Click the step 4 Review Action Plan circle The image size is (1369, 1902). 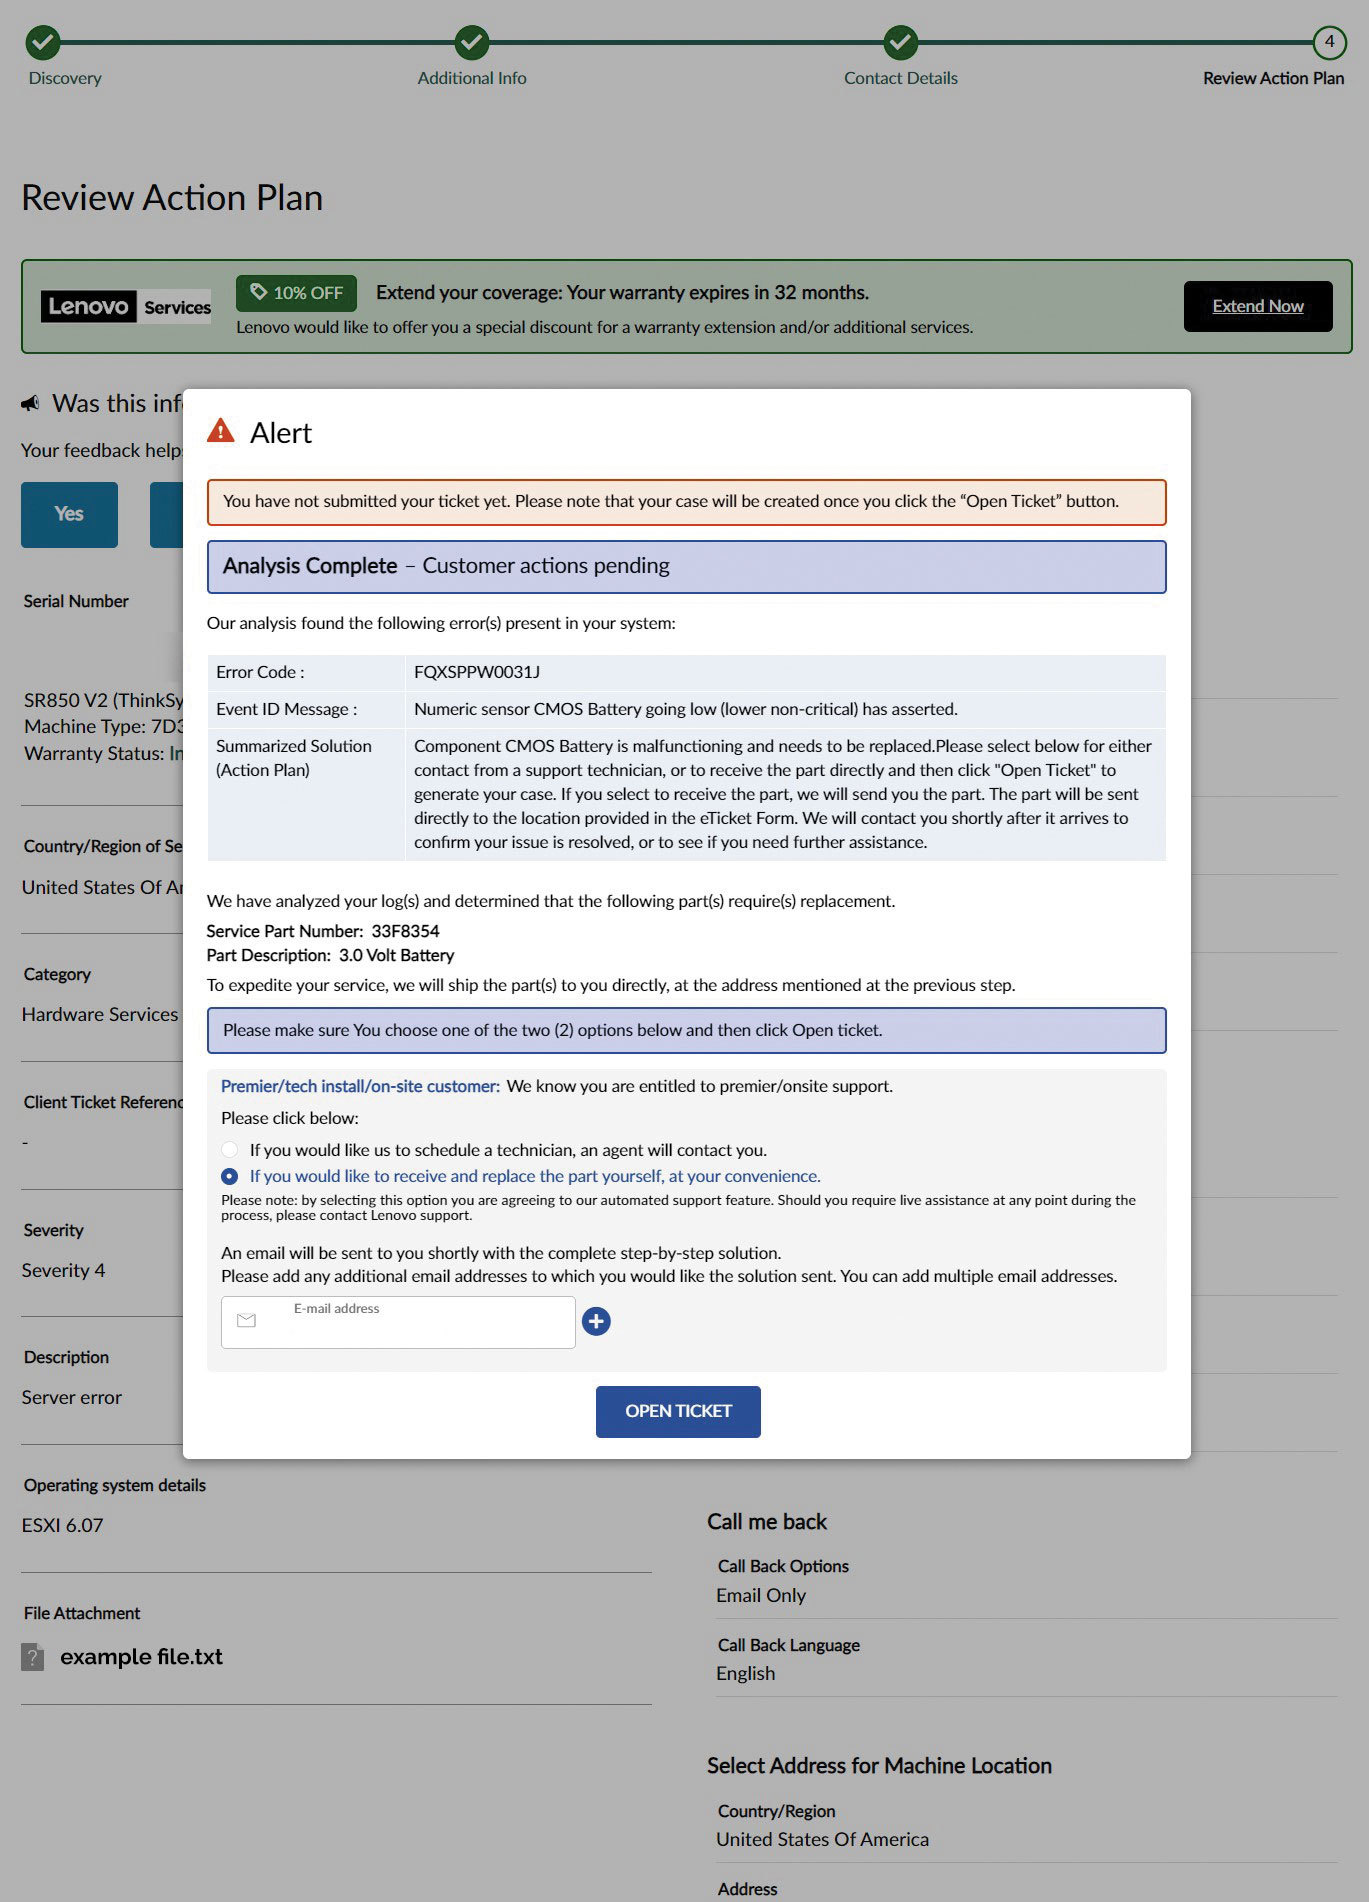pos(1329,42)
